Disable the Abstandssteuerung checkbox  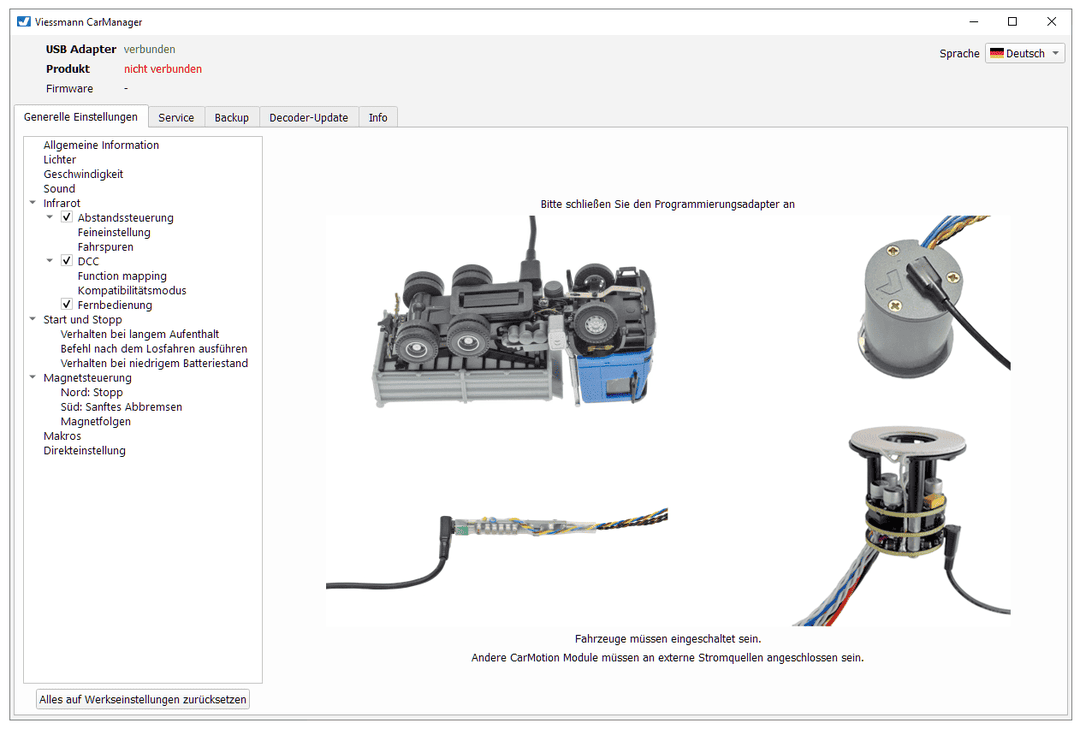pos(67,218)
